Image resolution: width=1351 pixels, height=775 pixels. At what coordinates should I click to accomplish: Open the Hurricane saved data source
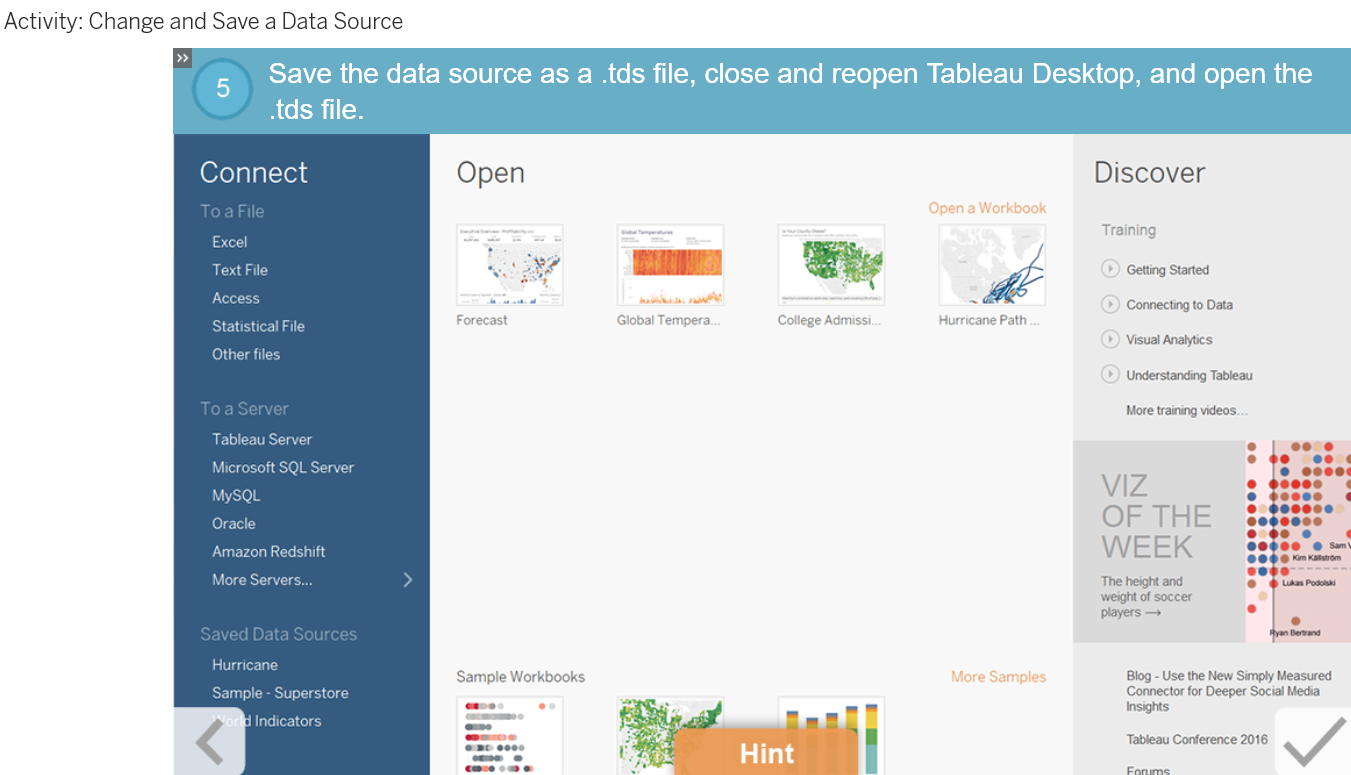[x=245, y=665]
